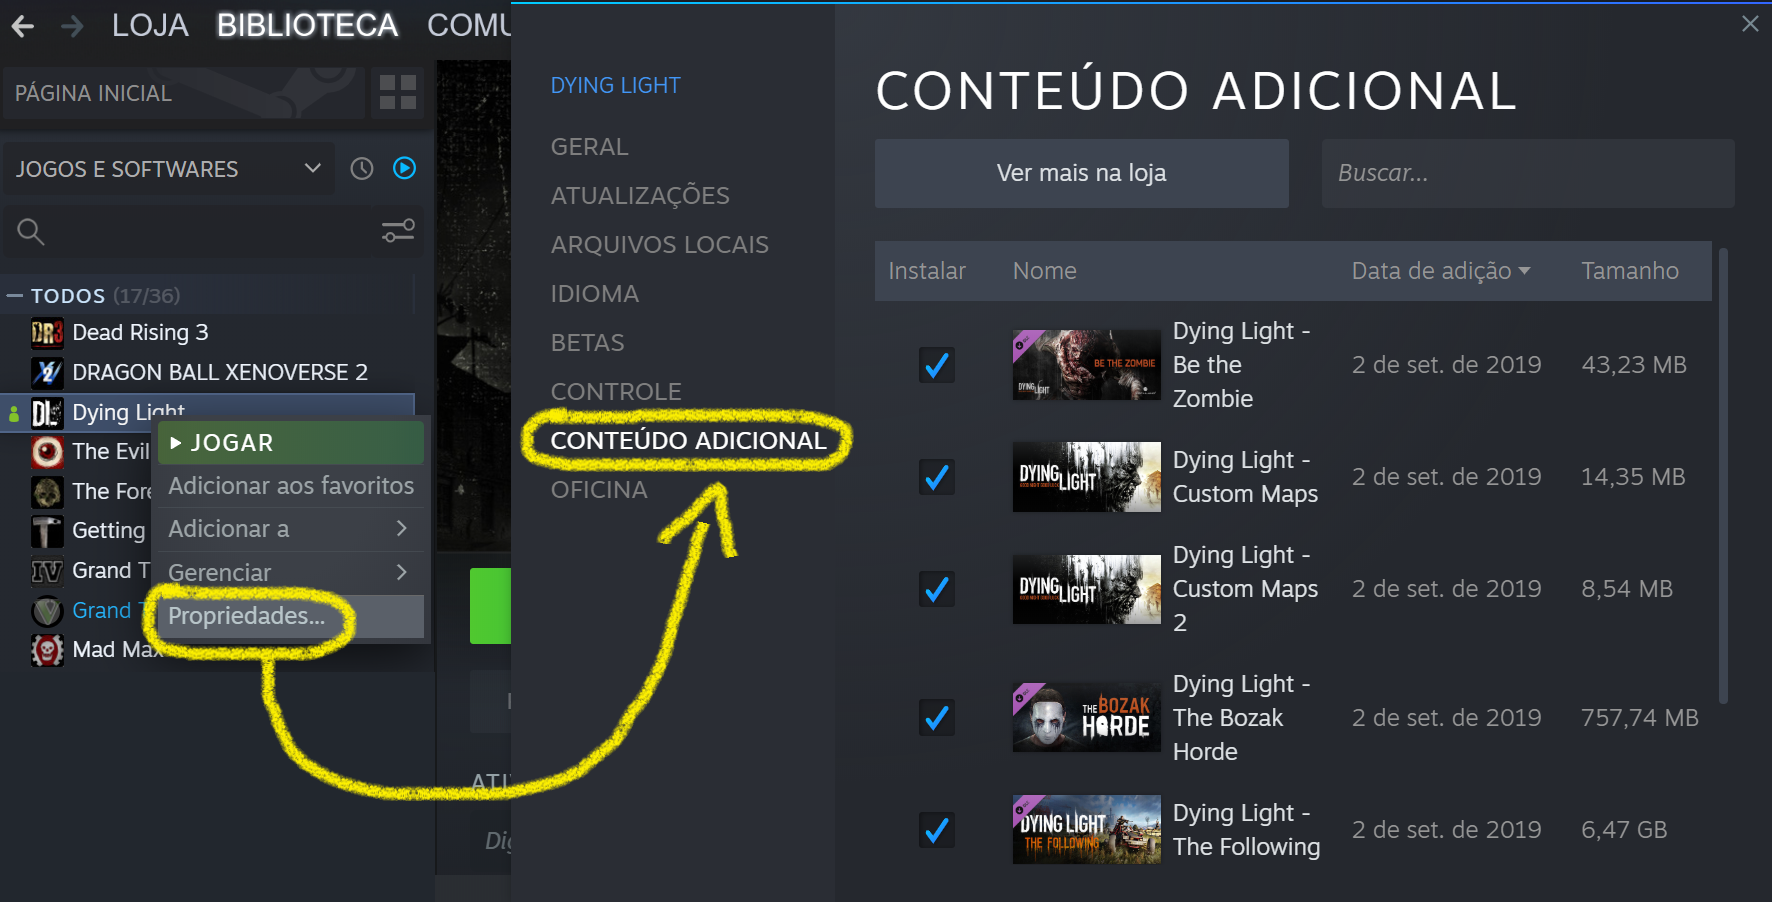Click the library search magnifier icon
1772x902 pixels.
[31, 232]
